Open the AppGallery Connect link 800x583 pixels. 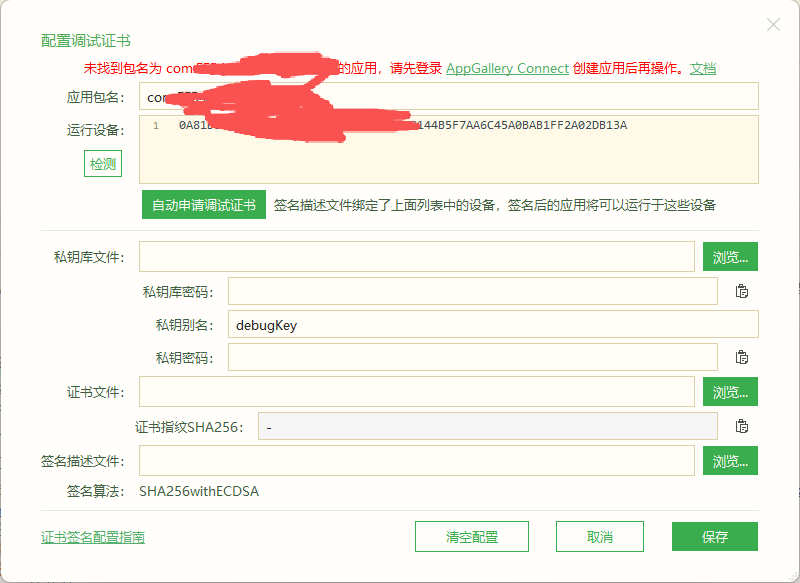click(507, 68)
